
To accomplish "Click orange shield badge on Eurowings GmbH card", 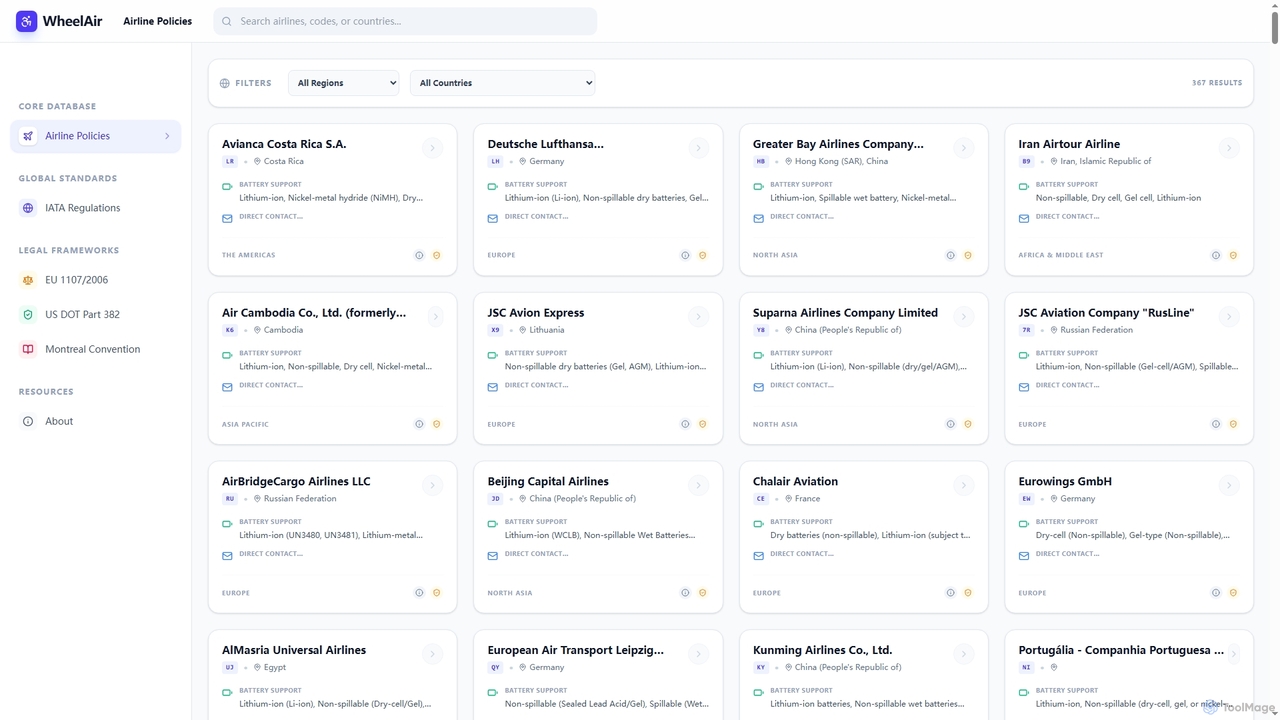I will (x=1233, y=593).
